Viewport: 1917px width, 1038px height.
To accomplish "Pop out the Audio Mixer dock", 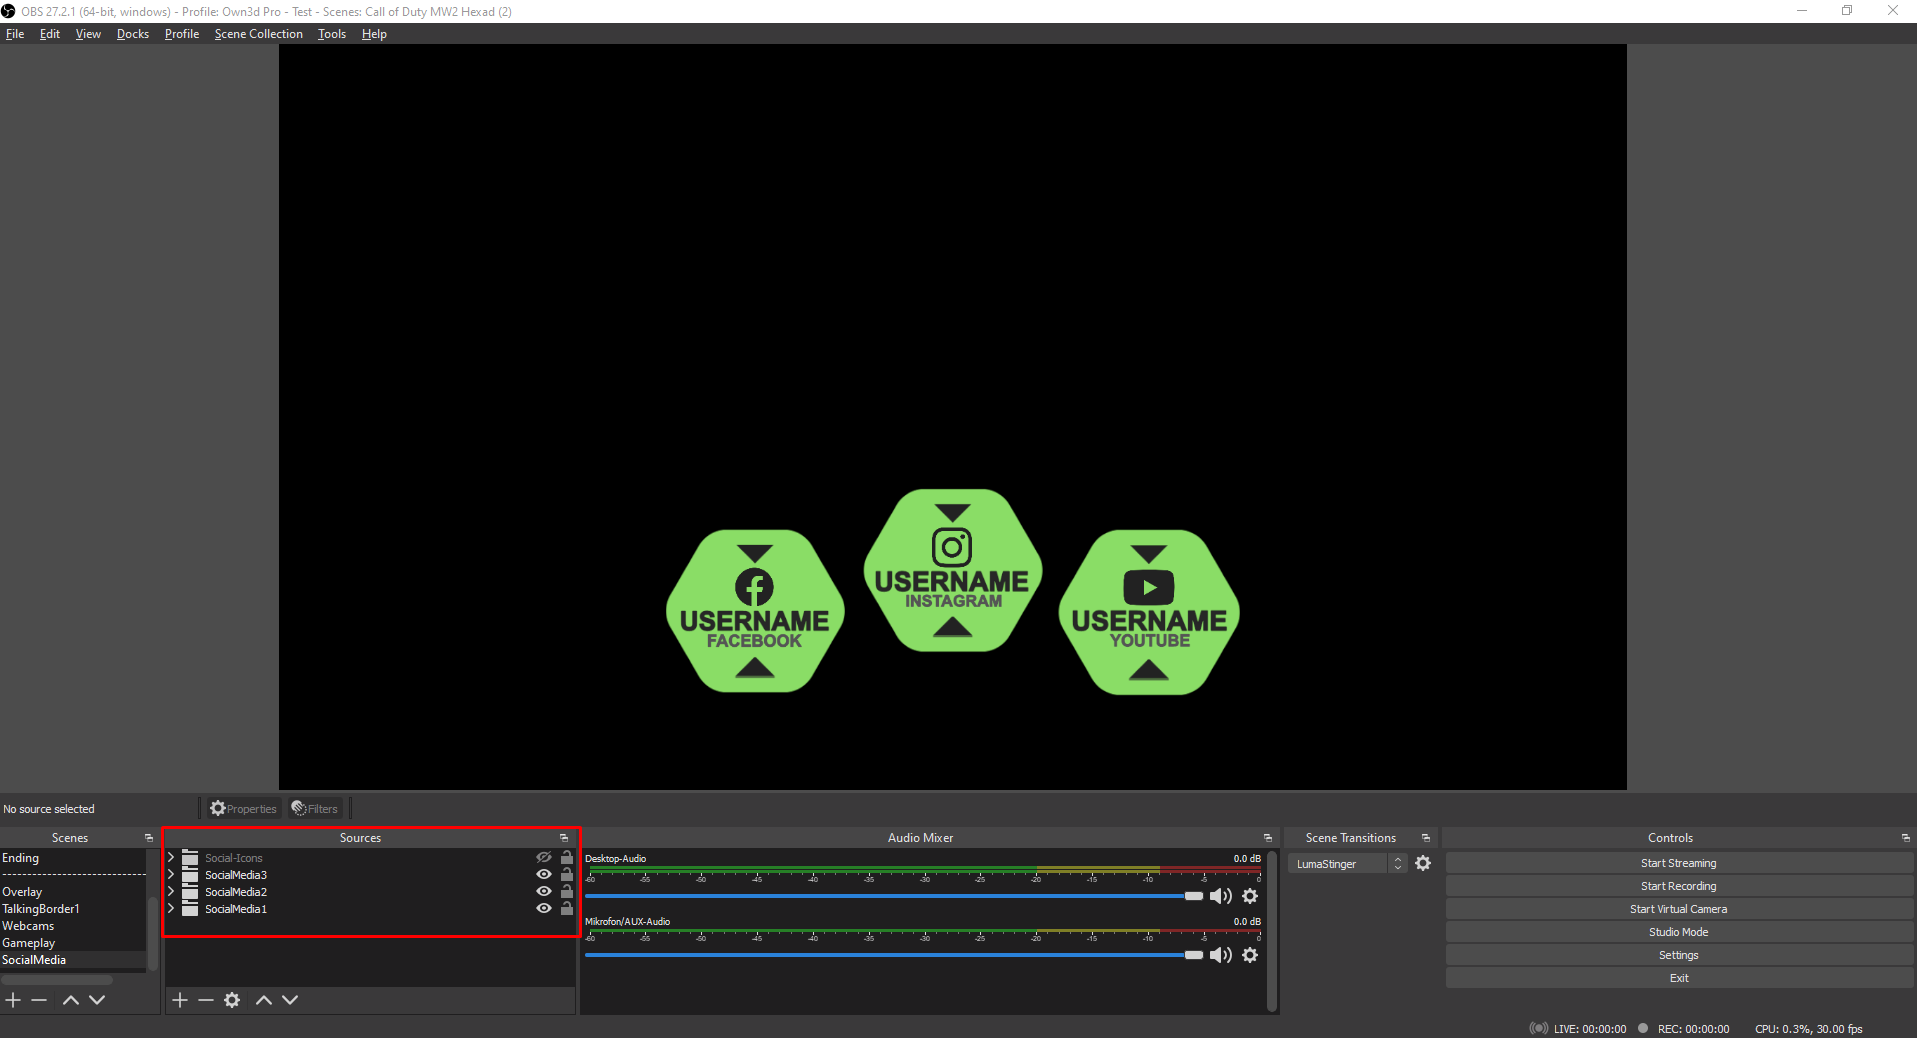I will click(1268, 838).
